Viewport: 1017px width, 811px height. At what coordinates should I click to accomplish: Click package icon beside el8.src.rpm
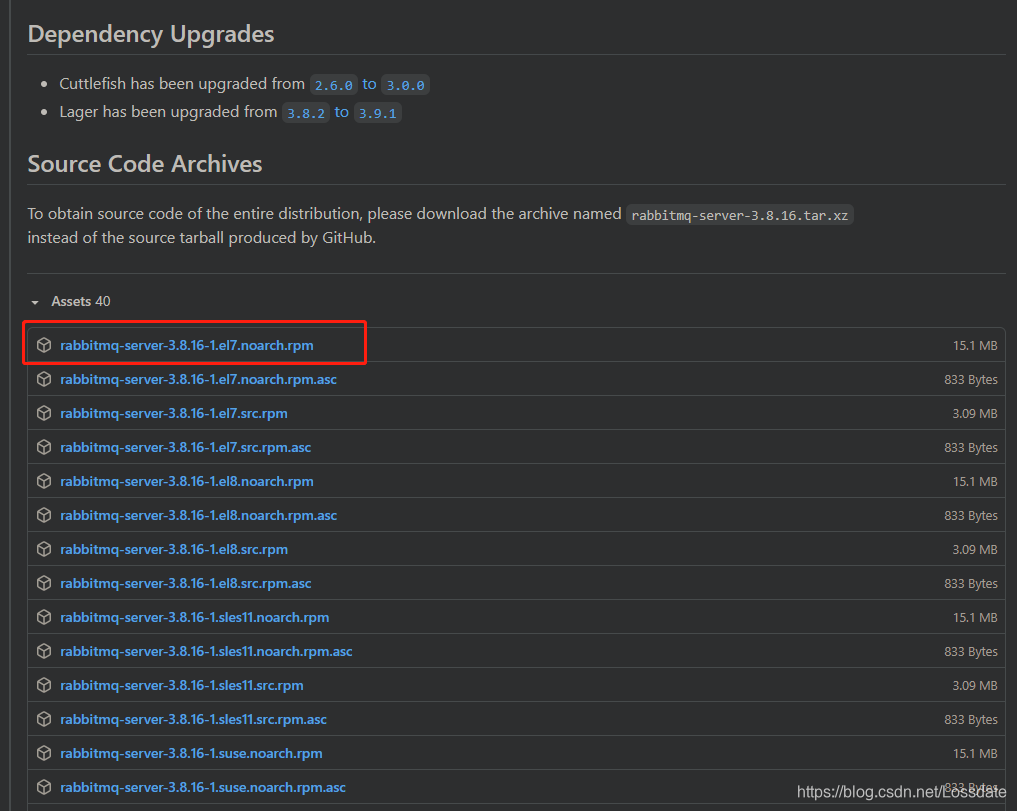[44, 549]
